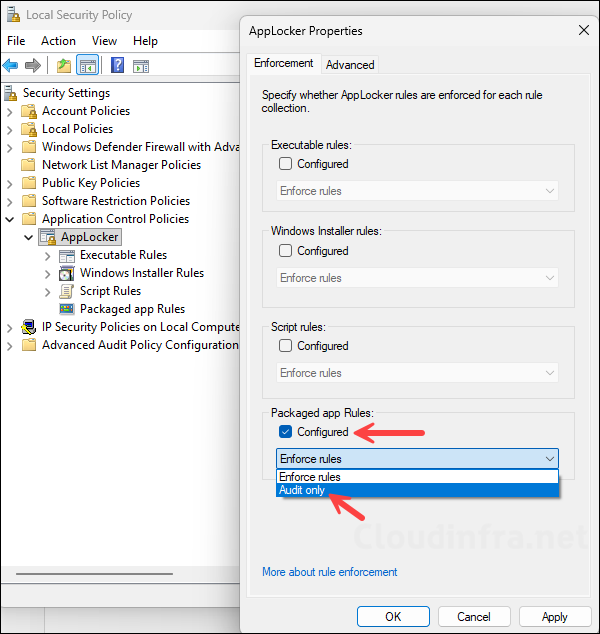
Task: Close the AppLocker Properties dialog
Action: pyautogui.click(x=583, y=30)
